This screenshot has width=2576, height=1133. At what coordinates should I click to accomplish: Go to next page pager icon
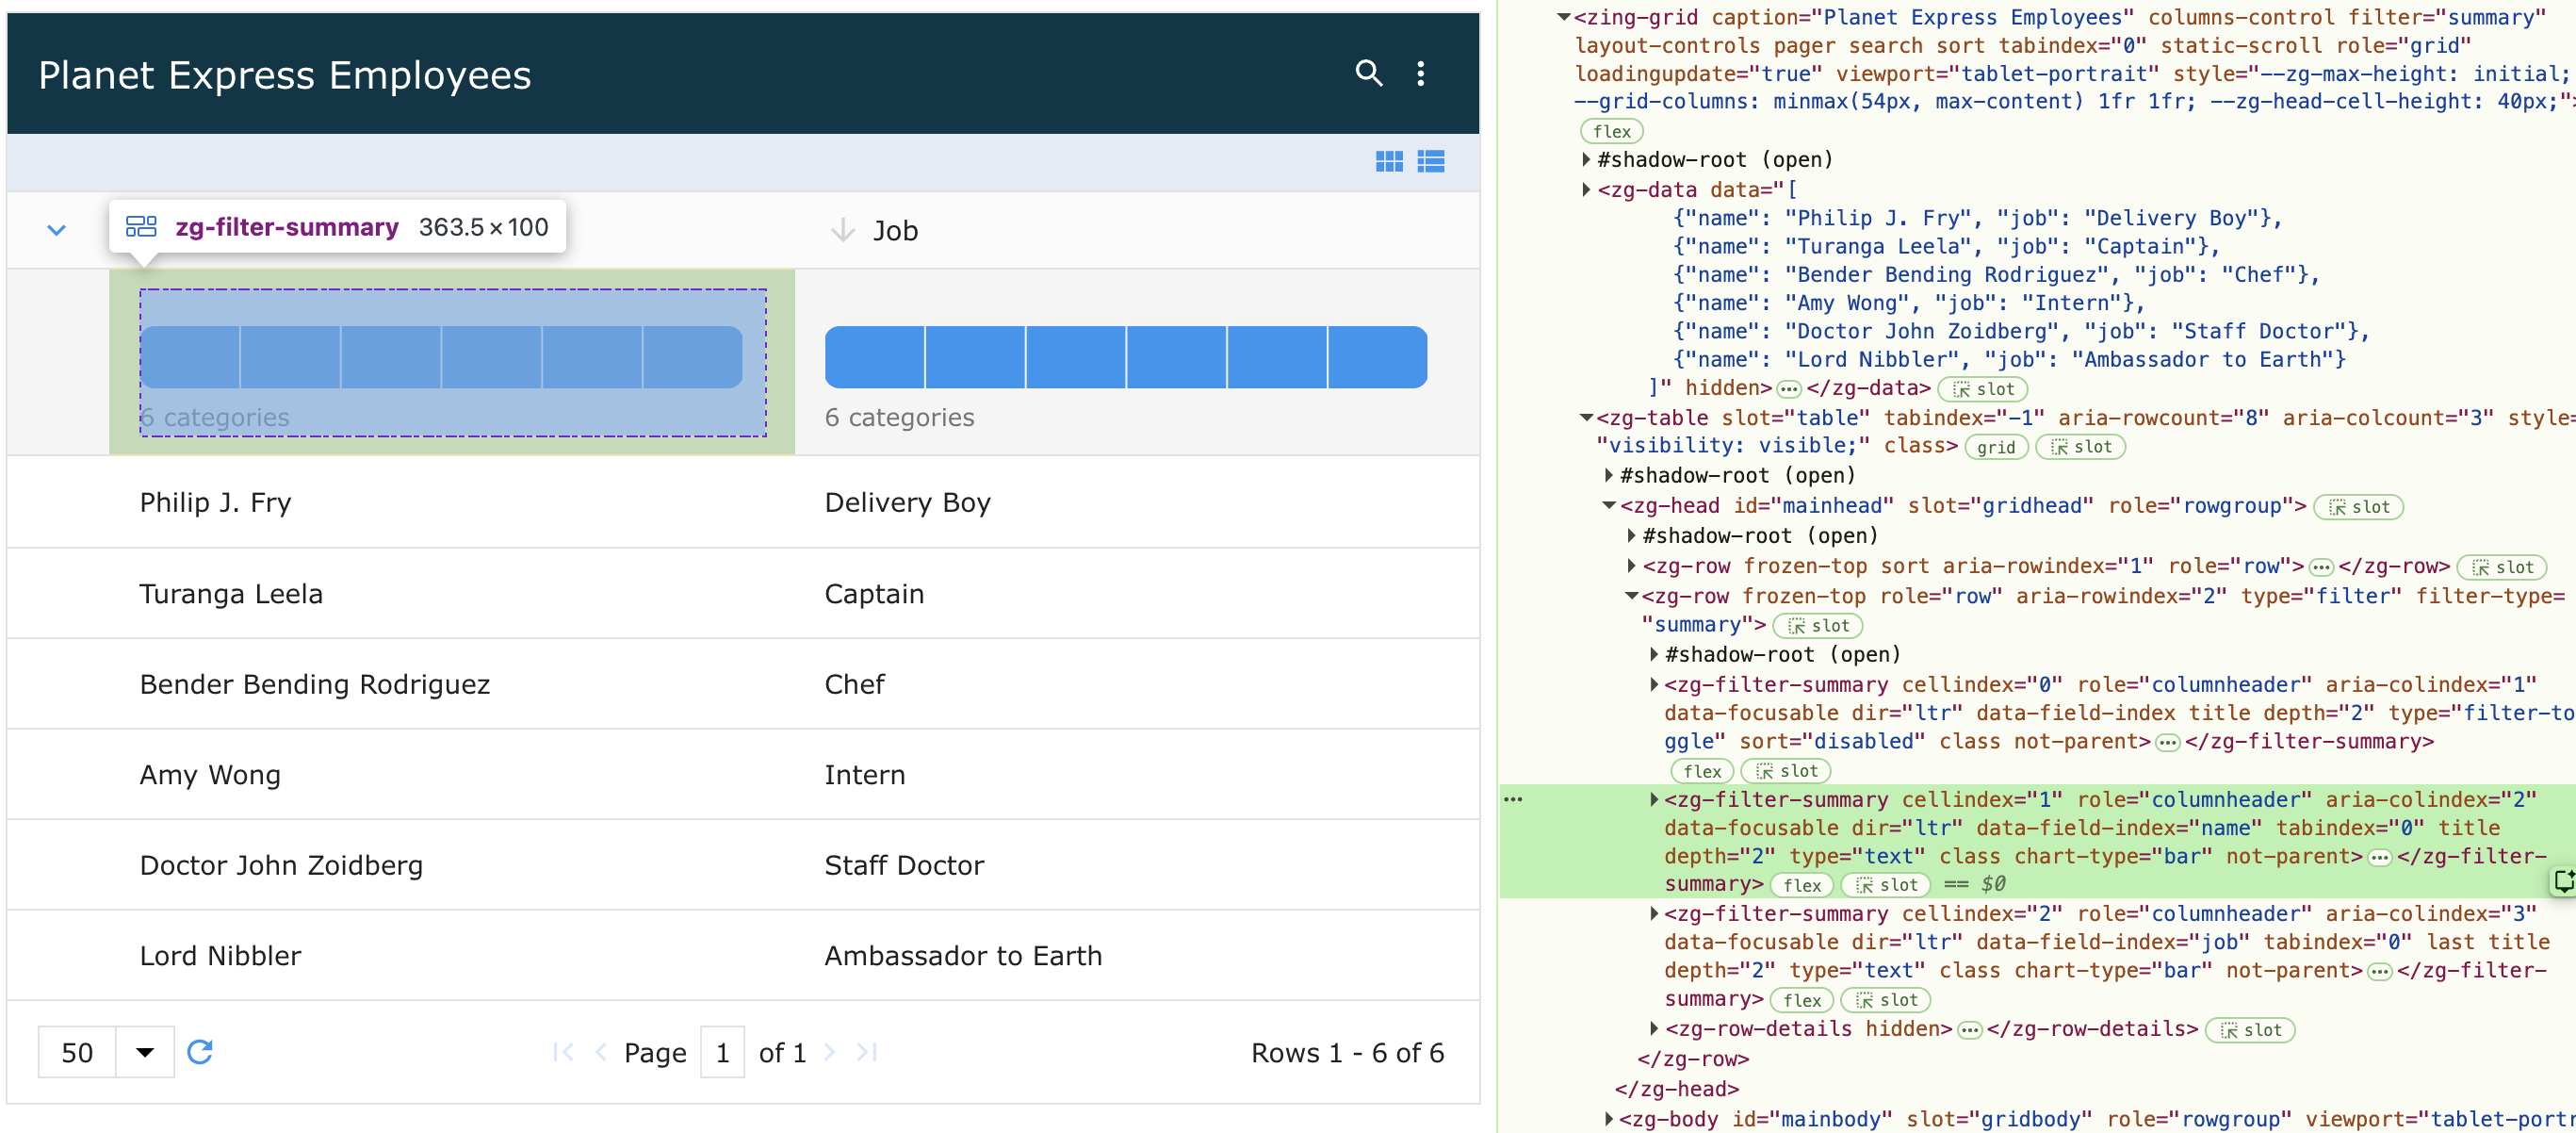tap(829, 1052)
